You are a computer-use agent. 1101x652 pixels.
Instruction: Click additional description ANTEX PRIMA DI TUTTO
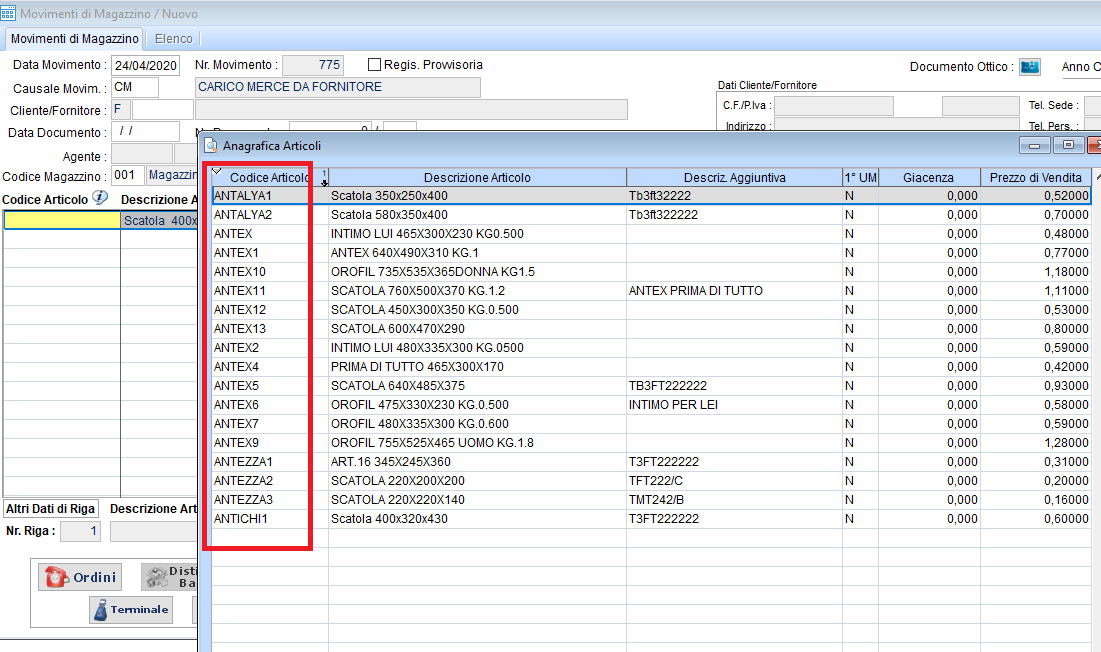pos(695,291)
